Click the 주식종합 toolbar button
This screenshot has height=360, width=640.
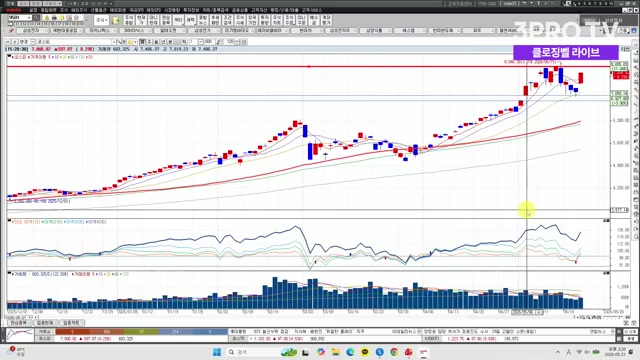point(129,20)
